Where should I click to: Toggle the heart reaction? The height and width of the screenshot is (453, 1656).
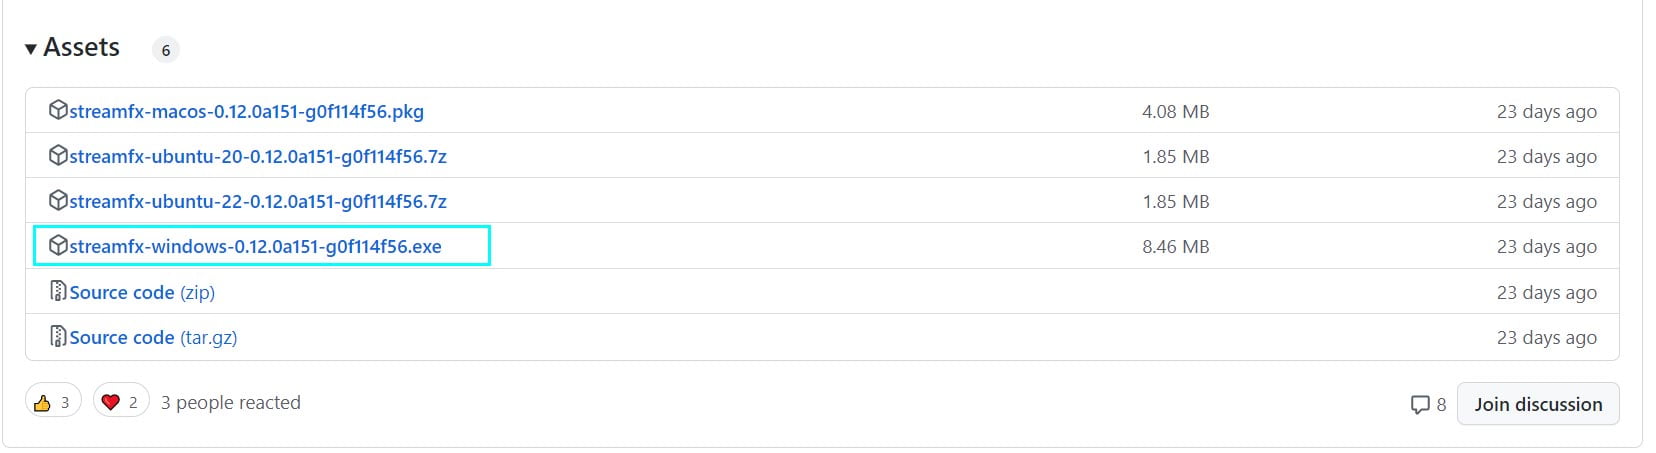[121, 402]
